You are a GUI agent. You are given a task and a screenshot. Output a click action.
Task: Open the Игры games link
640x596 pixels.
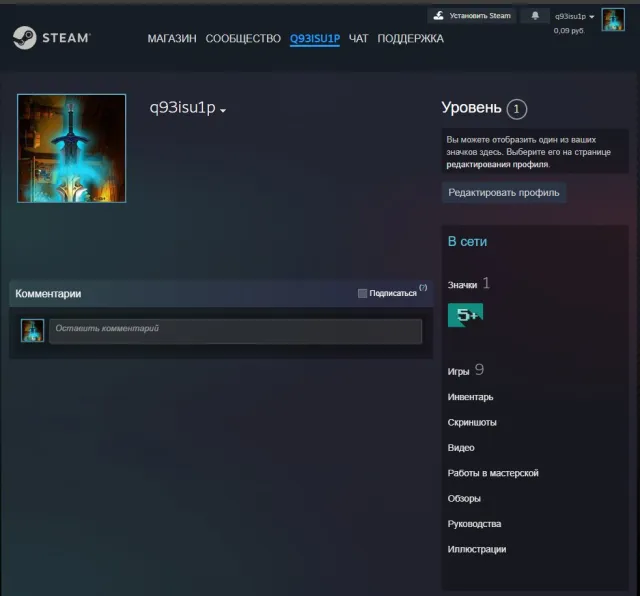(x=458, y=371)
